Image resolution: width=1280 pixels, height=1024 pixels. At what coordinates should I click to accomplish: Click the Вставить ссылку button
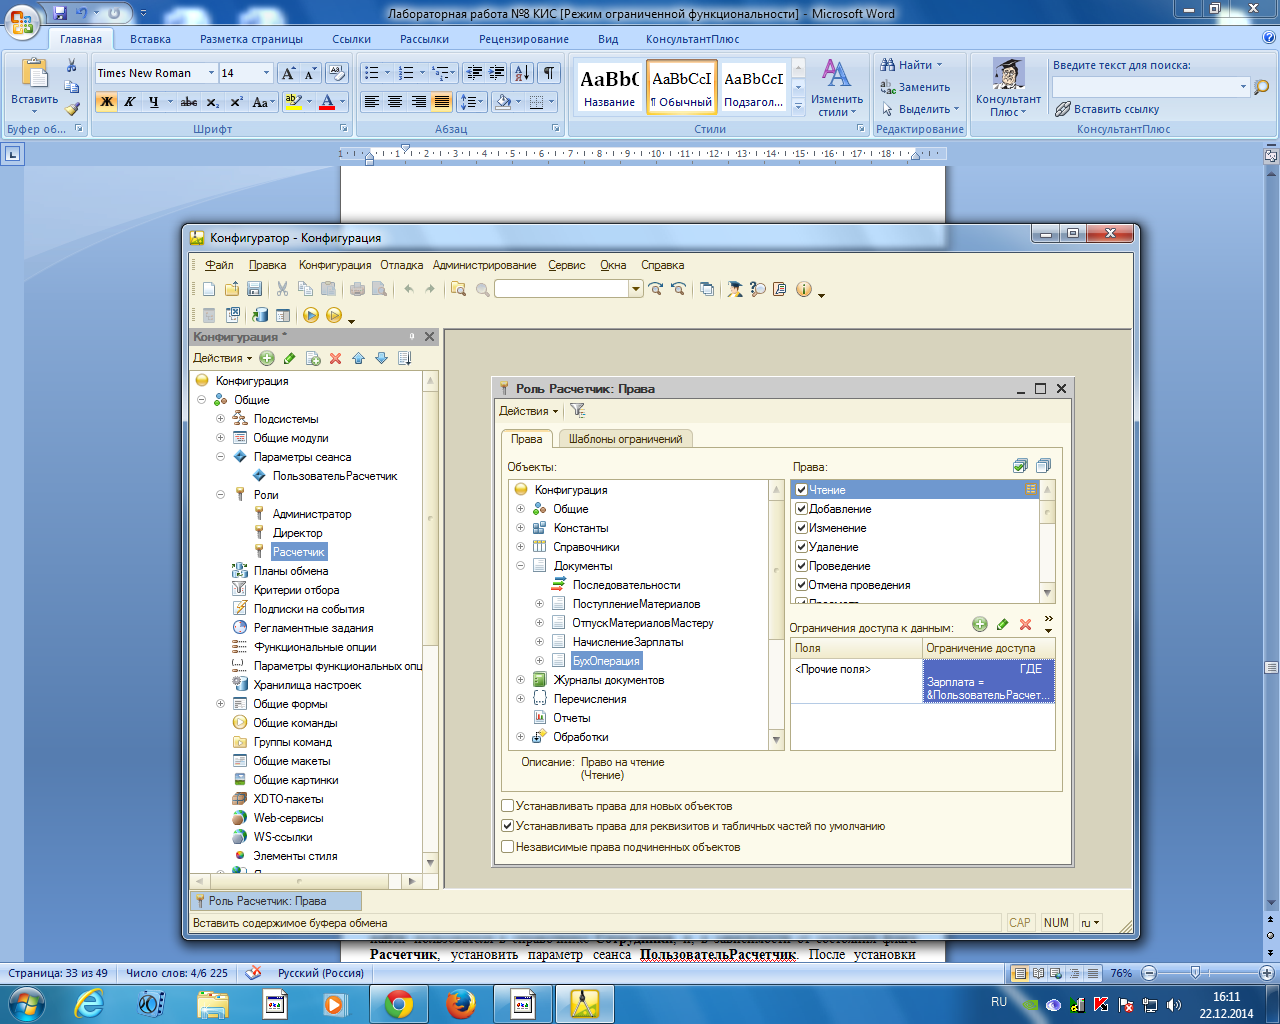1107,109
